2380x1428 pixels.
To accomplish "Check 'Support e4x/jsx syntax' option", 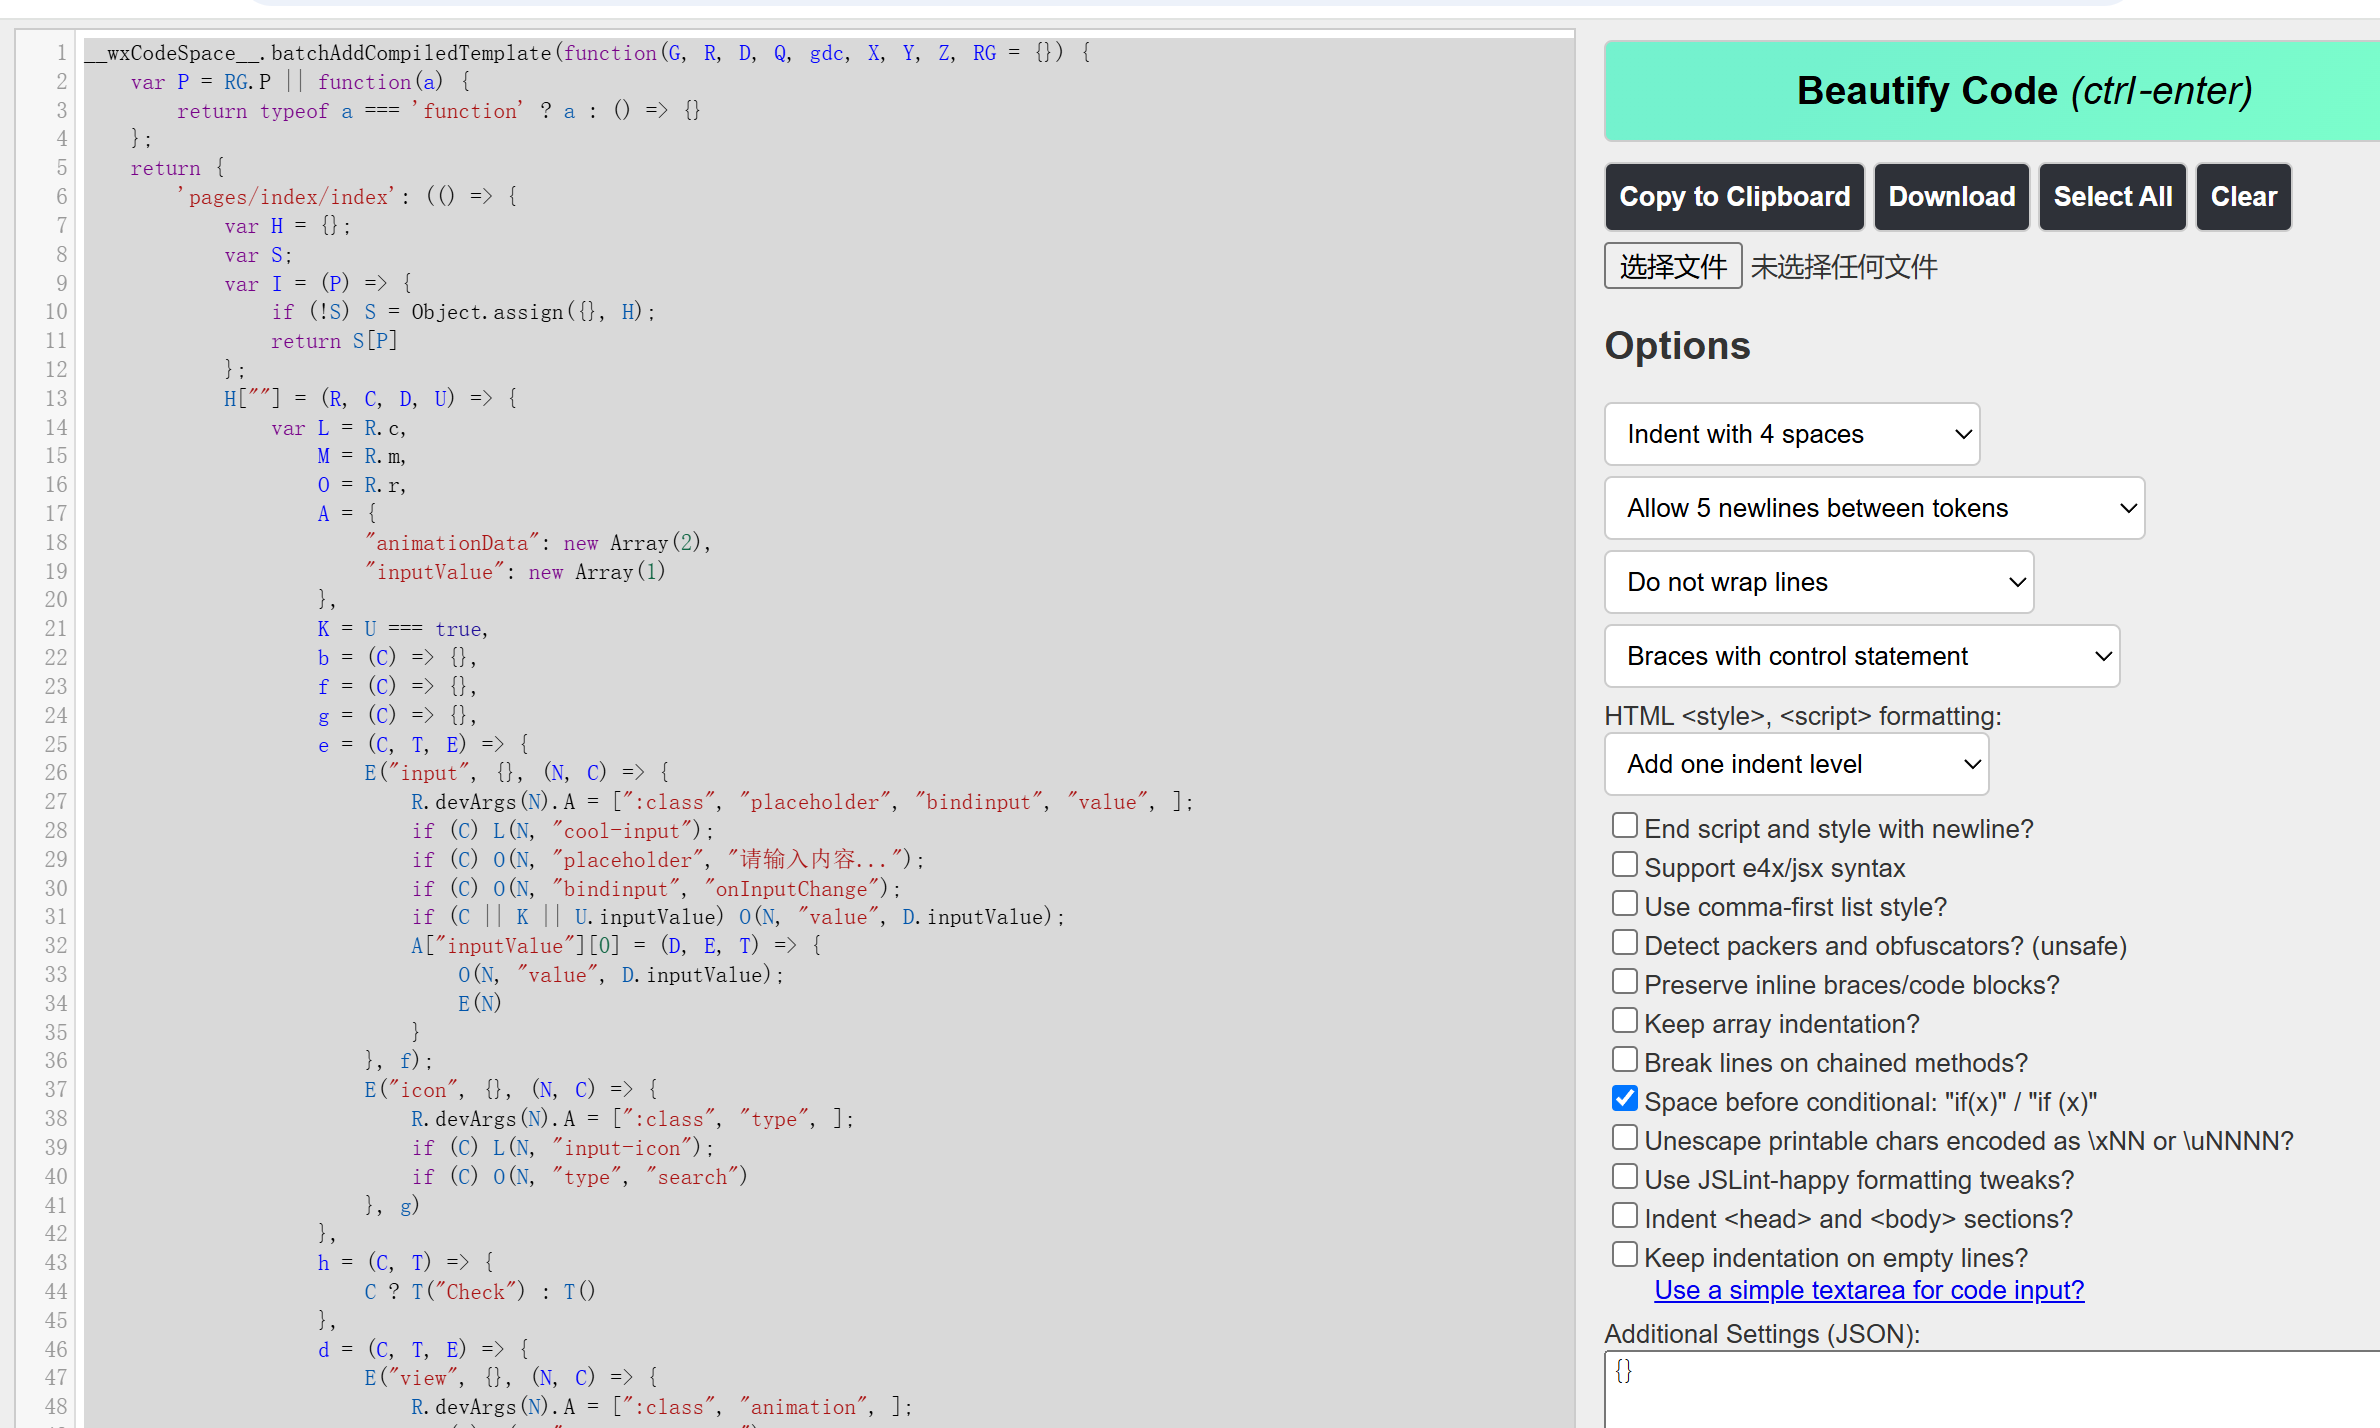I will tap(1625, 865).
